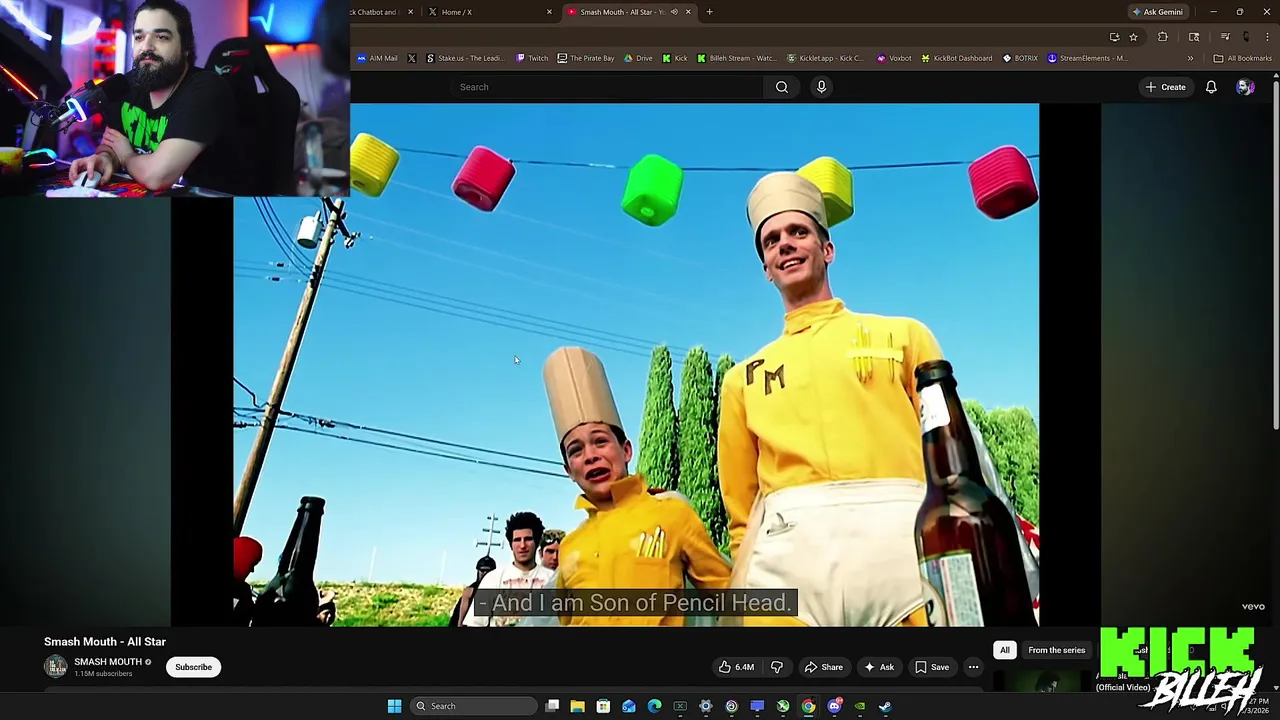Open the StreamElements bookmark
Screen dimensions: 1280x720
1087,58
